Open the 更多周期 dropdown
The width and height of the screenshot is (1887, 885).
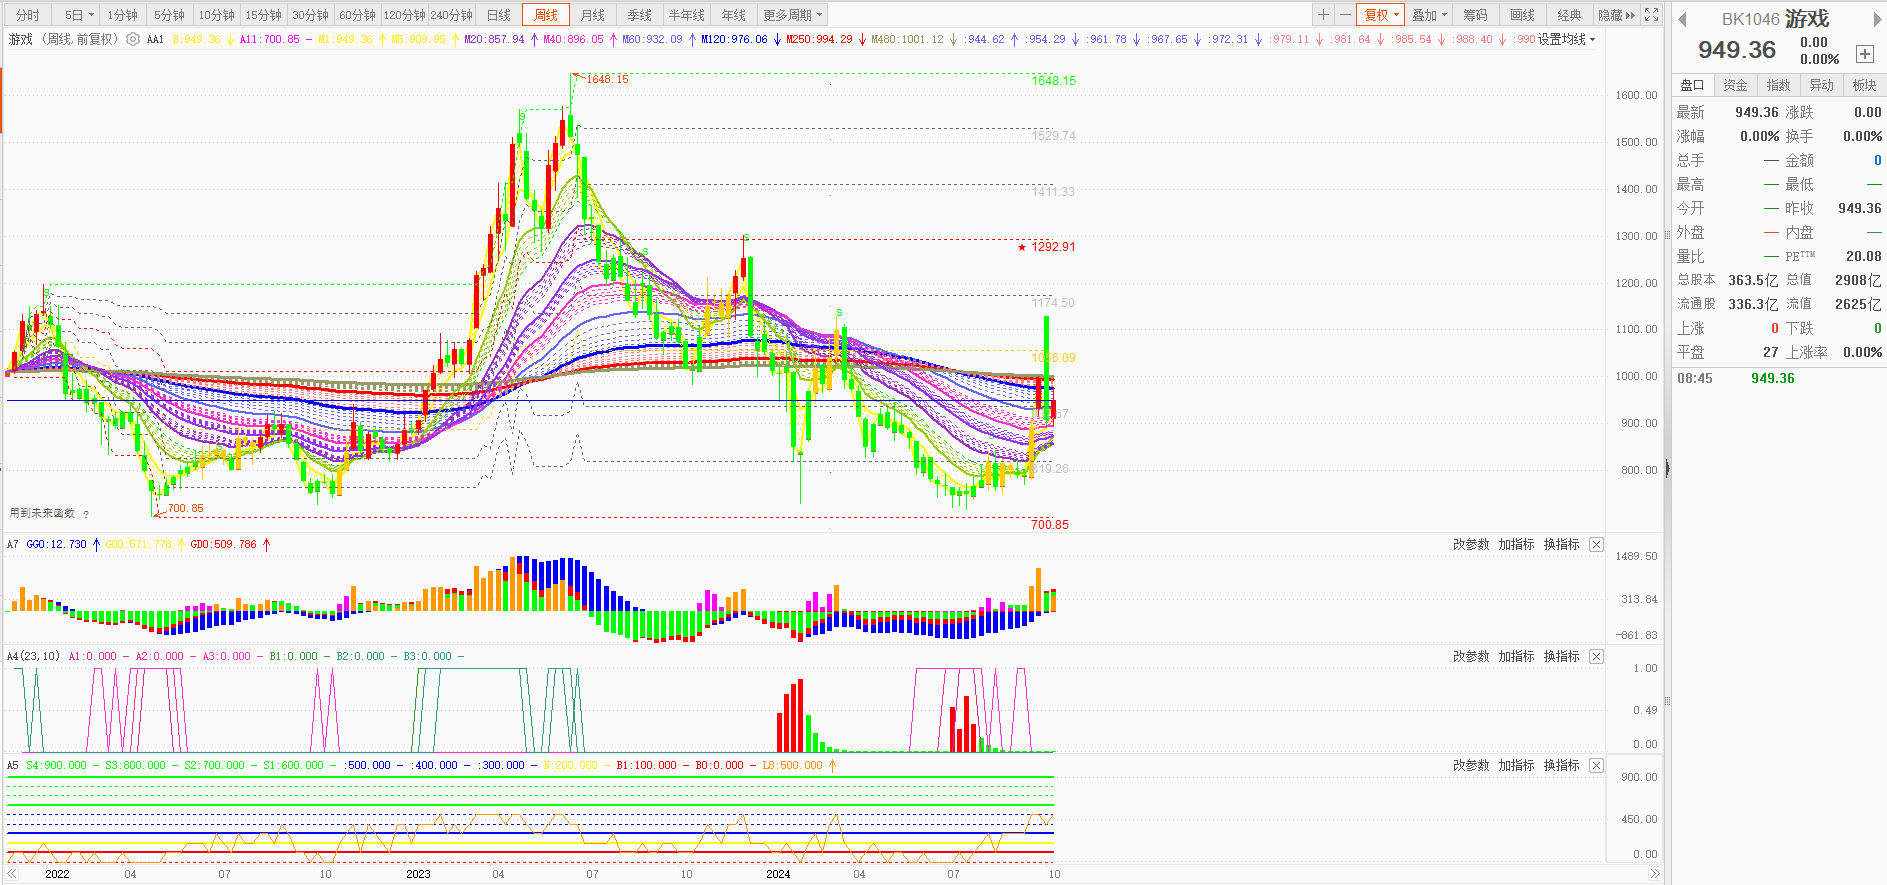coord(792,15)
